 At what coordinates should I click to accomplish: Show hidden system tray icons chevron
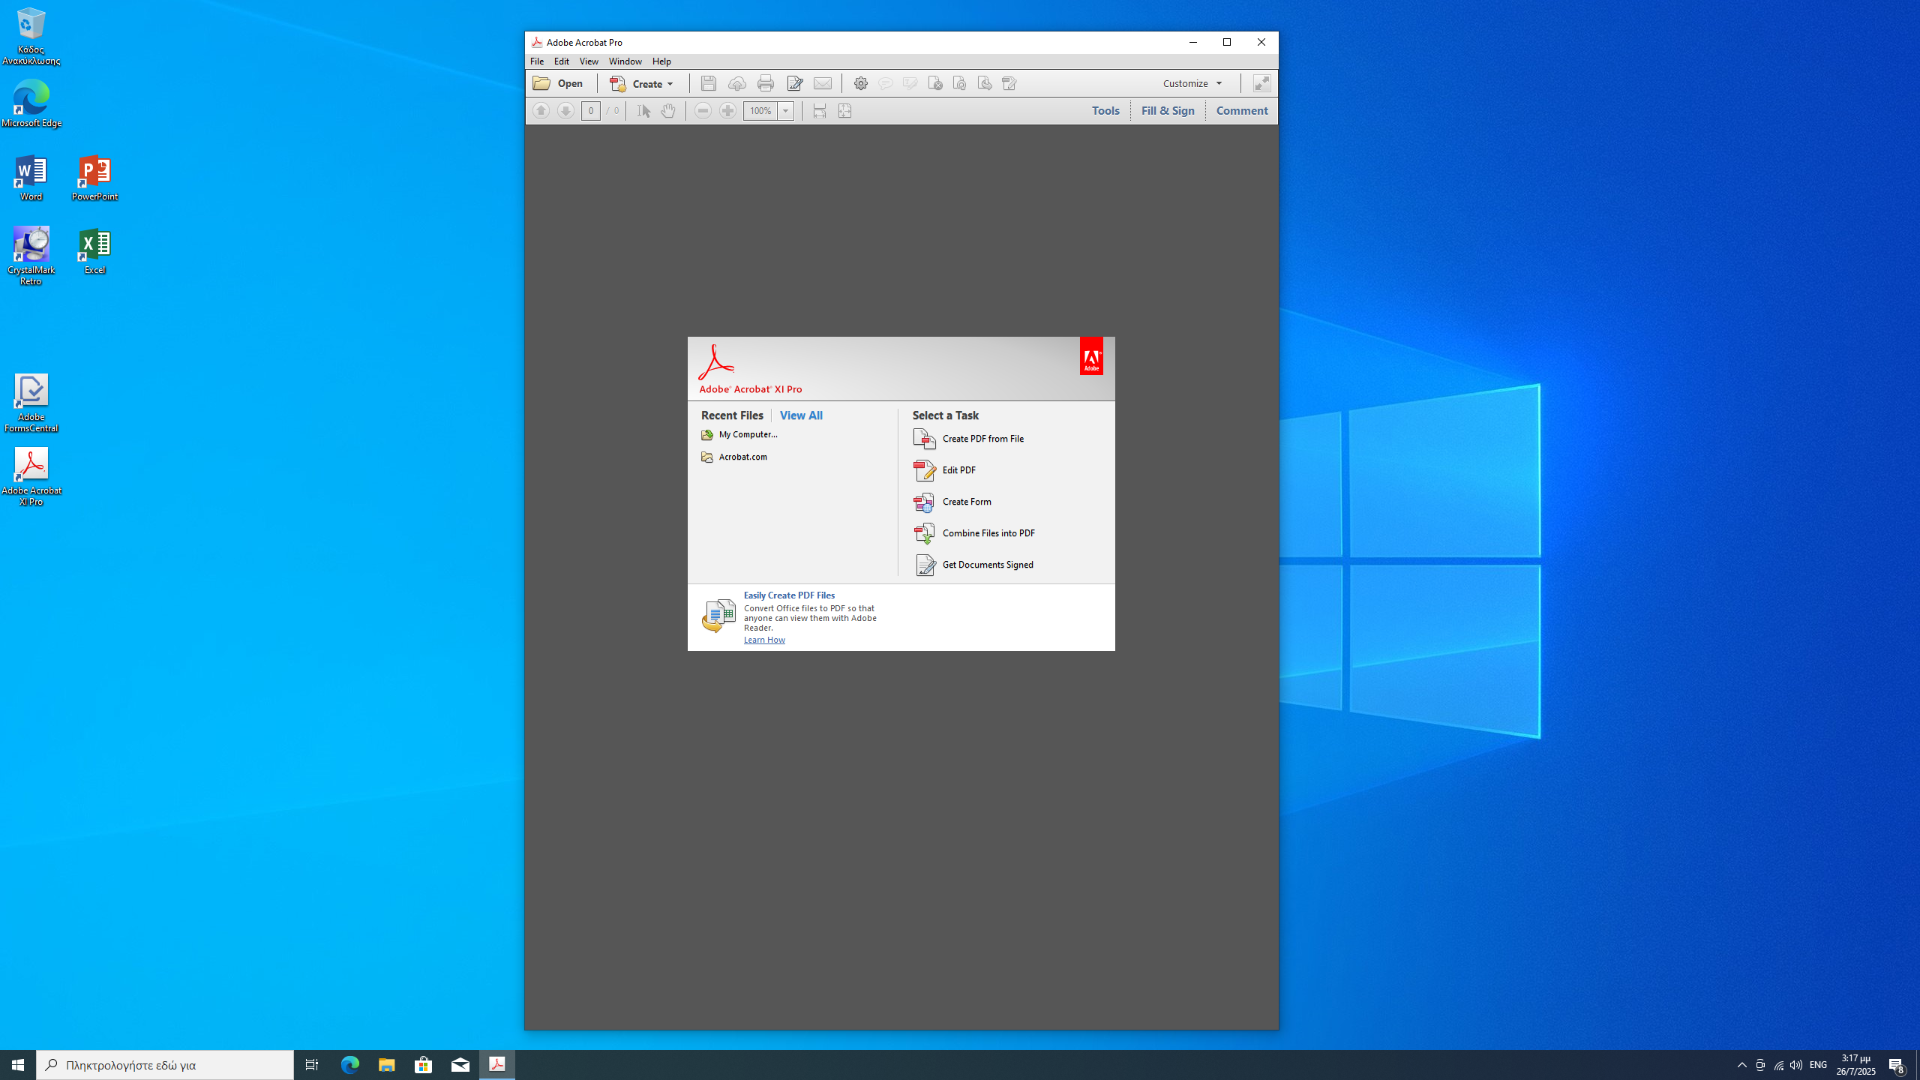point(1742,1065)
